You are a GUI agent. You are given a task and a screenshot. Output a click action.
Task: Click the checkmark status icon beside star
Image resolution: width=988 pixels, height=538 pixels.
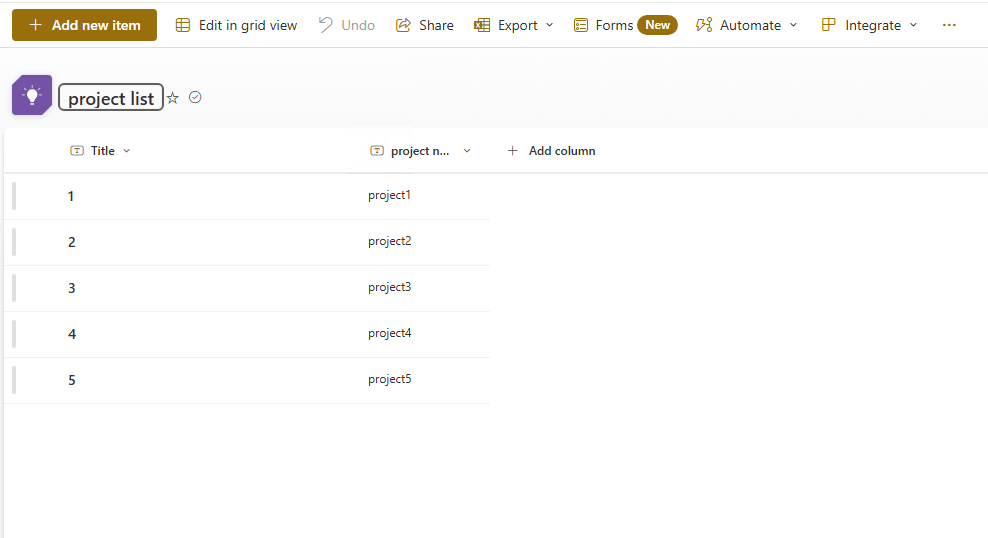[x=195, y=97]
